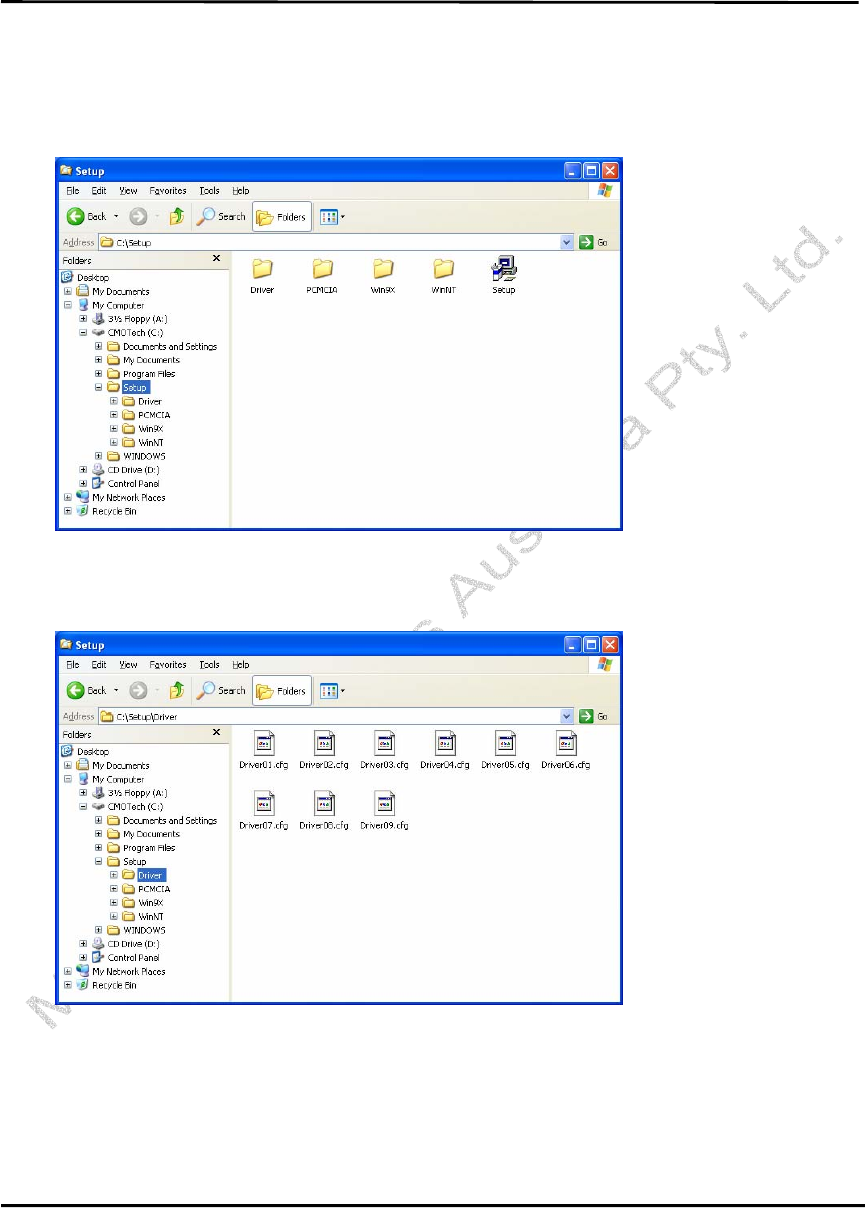This screenshot has height=1208, width=865.
Task: Expand CD Drive (D:) in C:\Setup\Driver window tree
Action: click(x=83, y=943)
